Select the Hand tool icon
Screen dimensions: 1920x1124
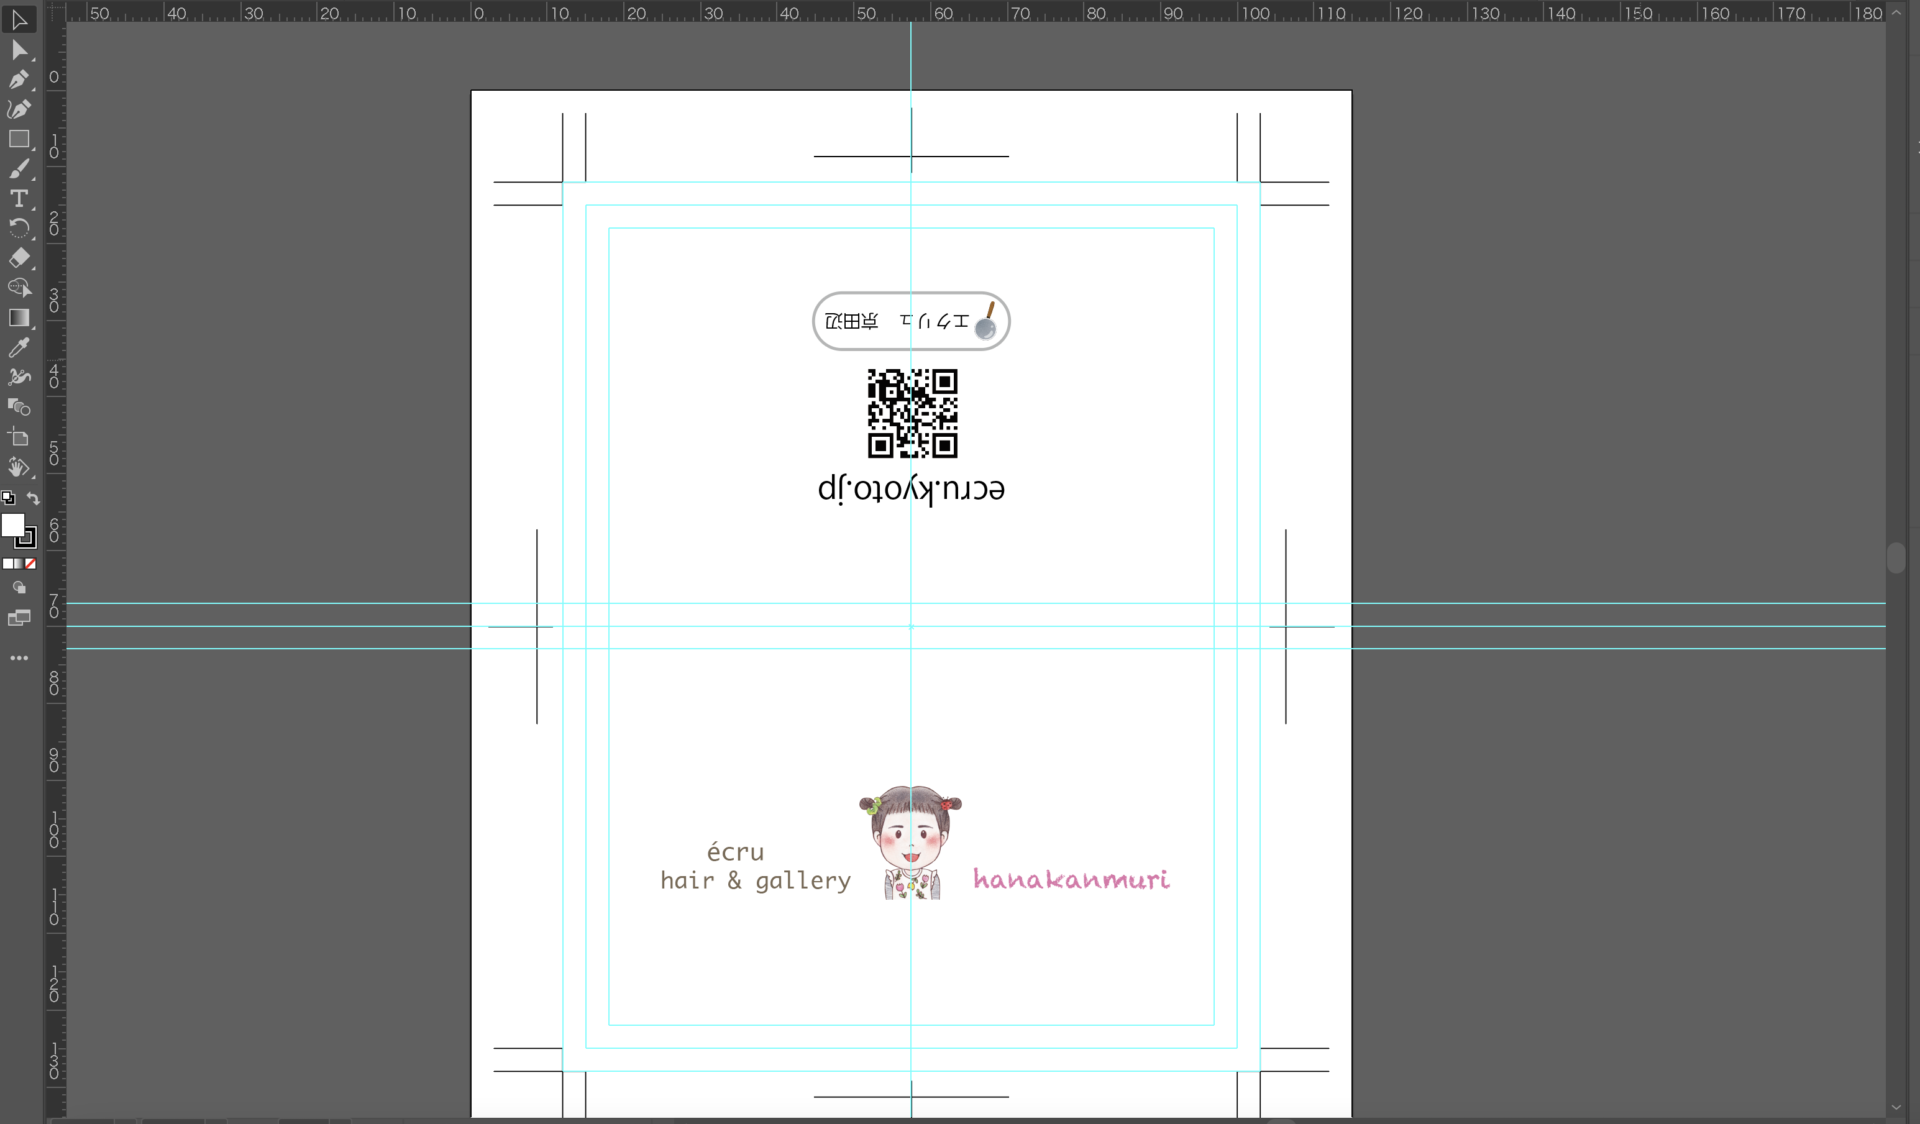pyautogui.click(x=19, y=467)
